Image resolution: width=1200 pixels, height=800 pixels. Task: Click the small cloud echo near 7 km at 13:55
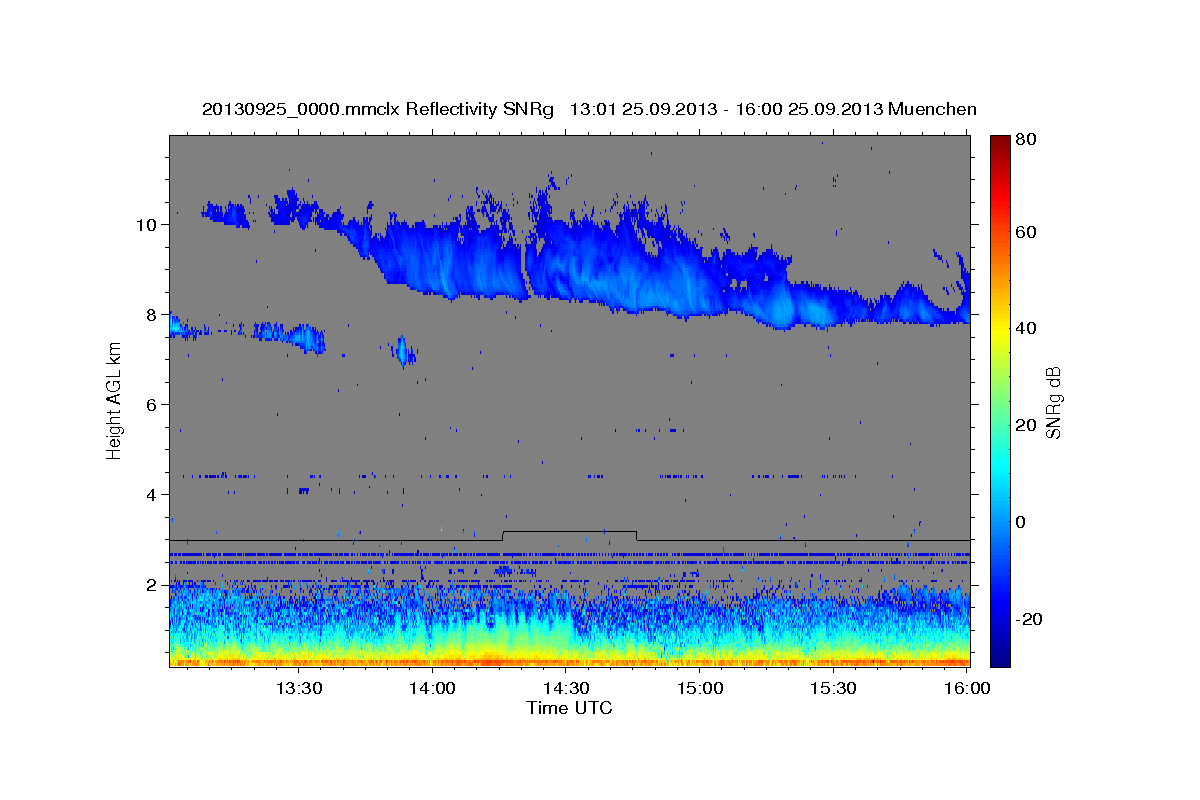[405, 351]
